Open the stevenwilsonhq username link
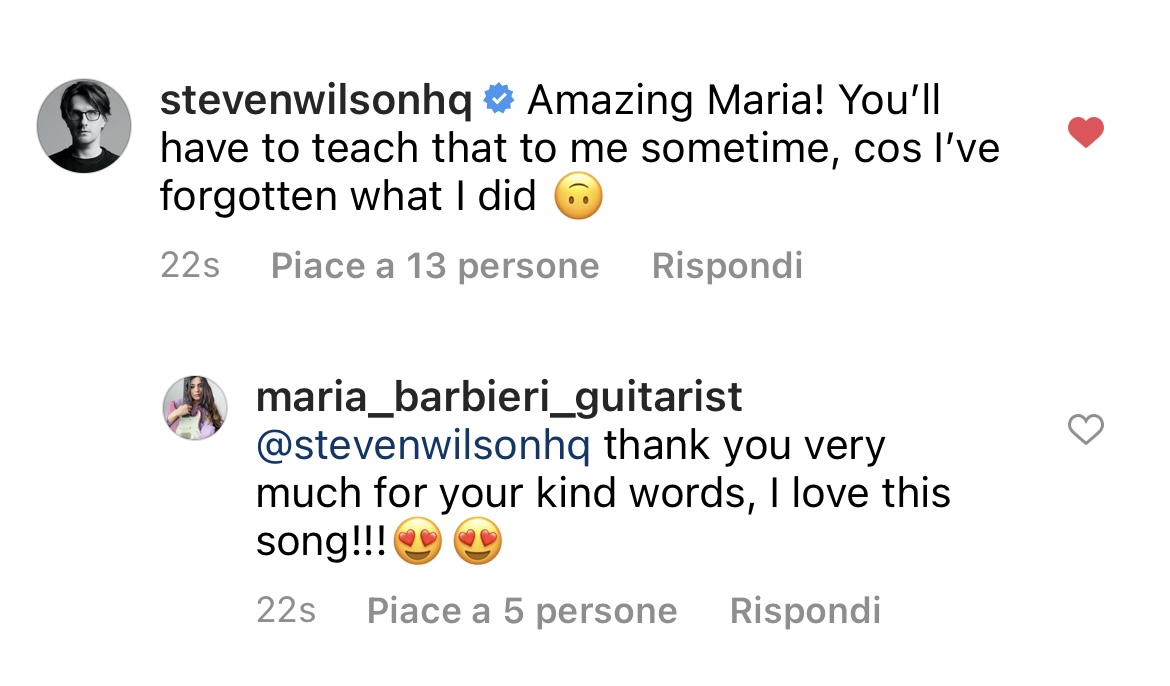Viewport: 1170px width, 686px height. (x=316, y=100)
